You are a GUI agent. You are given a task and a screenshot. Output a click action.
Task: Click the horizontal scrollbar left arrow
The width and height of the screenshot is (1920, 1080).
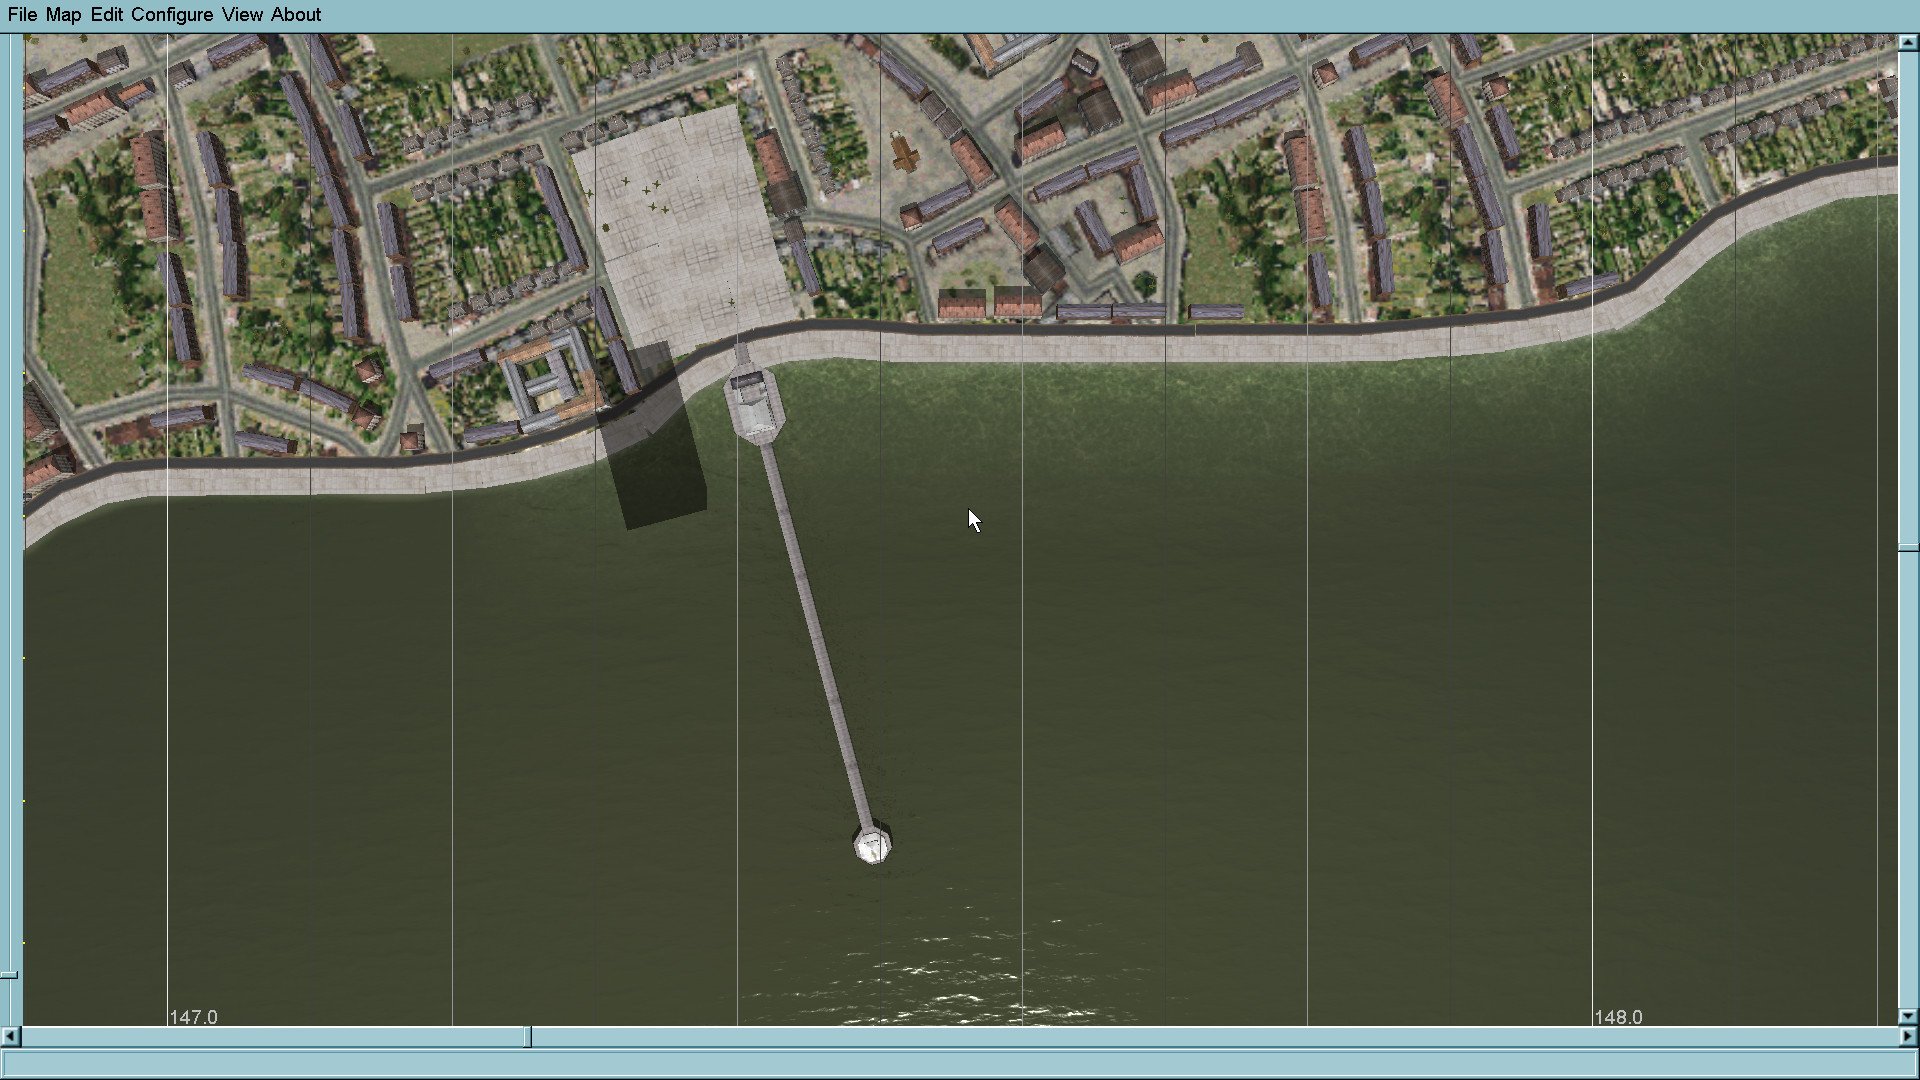coord(10,1037)
